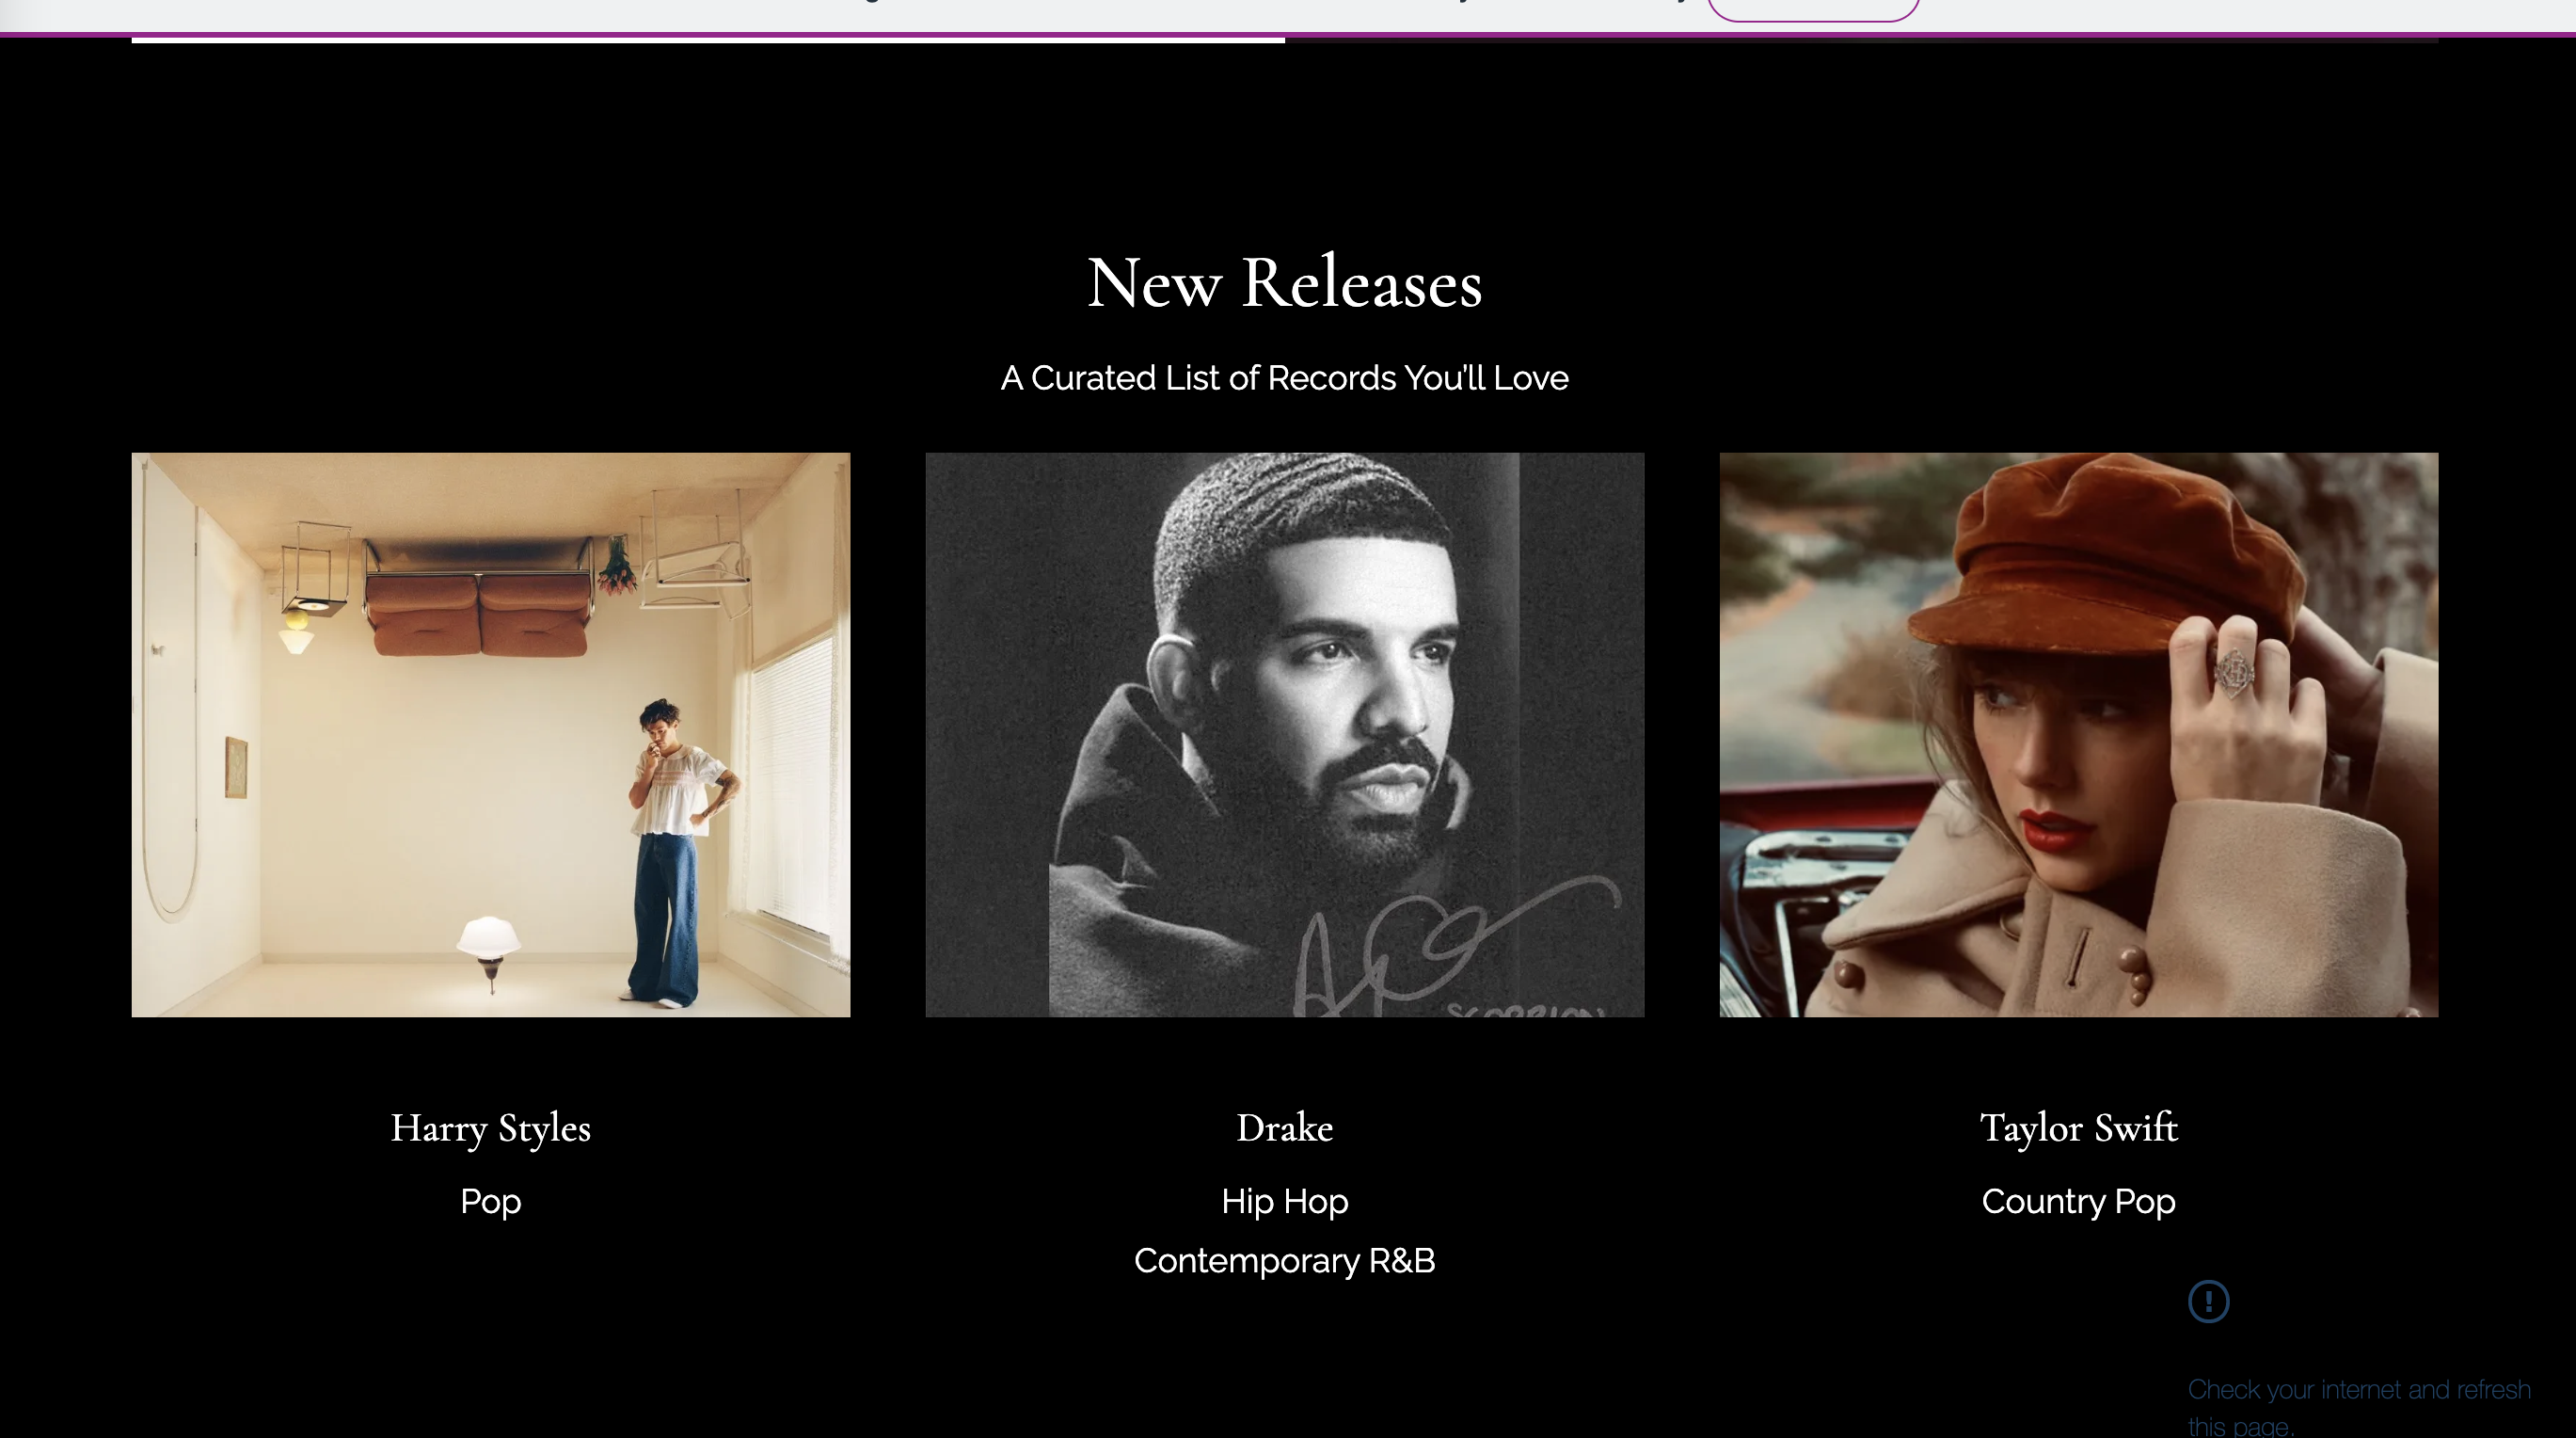This screenshot has width=2576, height=1438.
Task: Open the Taylor Swift album cover
Action: click(2078, 735)
